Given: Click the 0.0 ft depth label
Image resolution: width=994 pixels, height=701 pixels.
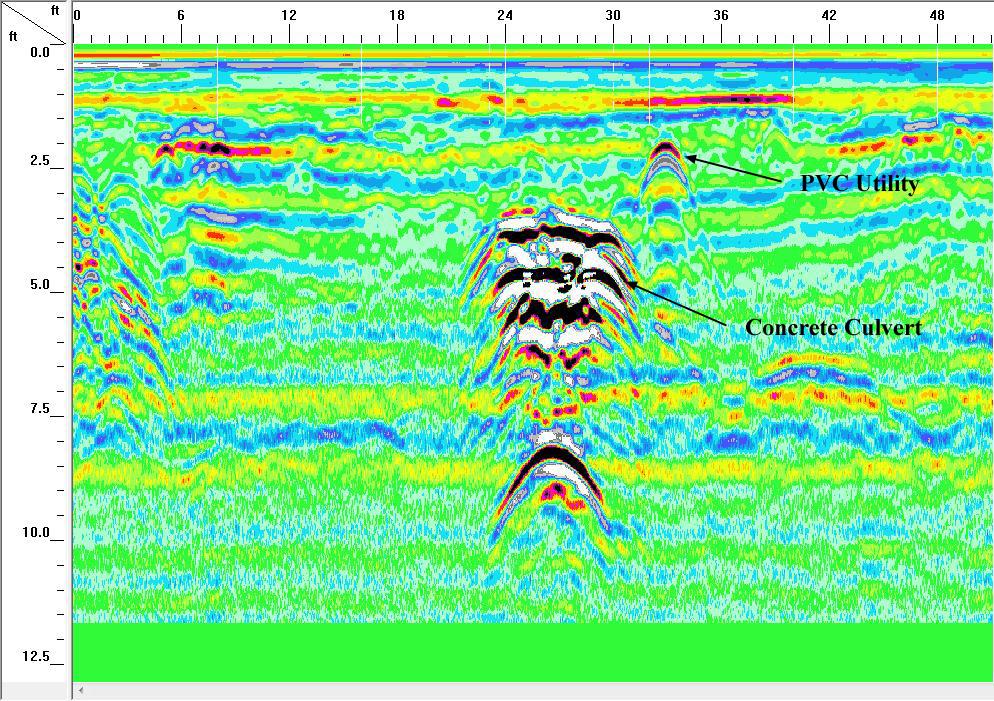Looking at the screenshot, I should [x=39, y=53].
